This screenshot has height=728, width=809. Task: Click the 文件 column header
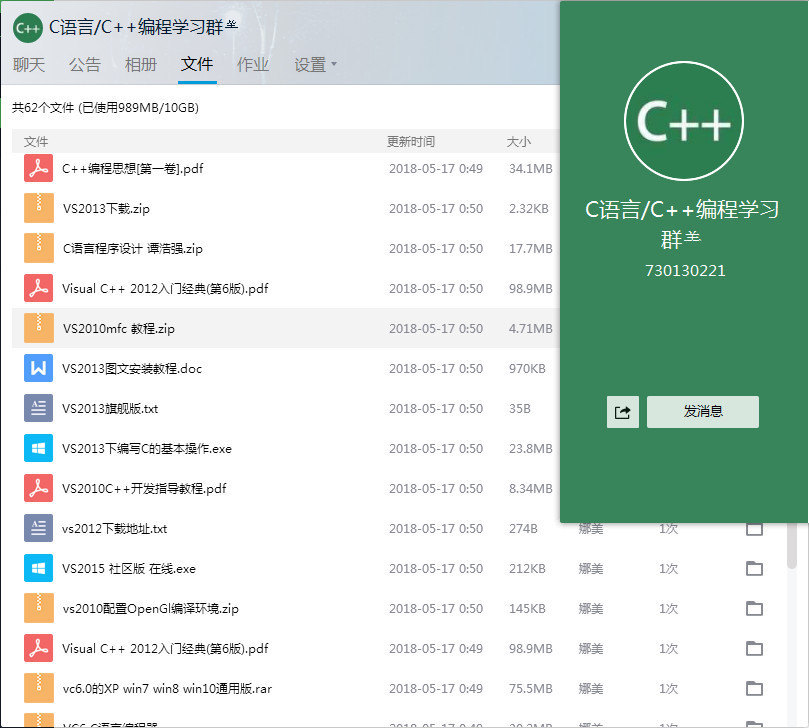click(36, 141)
